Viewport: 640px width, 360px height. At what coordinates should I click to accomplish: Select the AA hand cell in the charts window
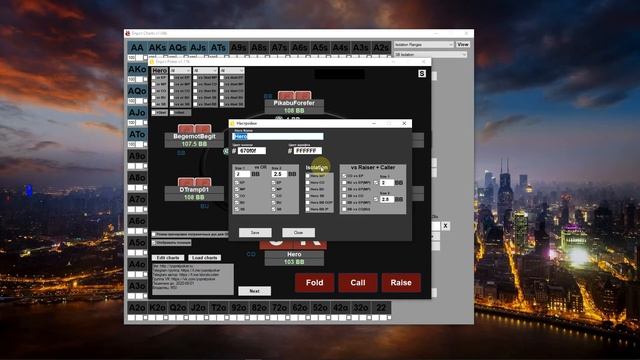click(x=137, y=48)
